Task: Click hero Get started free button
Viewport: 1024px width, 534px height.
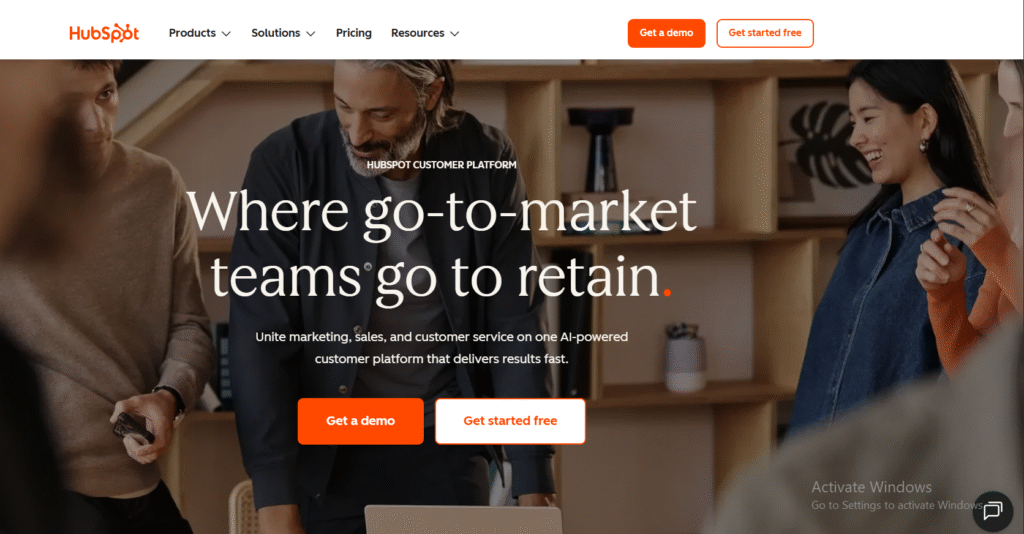Action: click(x=510, y=421)
